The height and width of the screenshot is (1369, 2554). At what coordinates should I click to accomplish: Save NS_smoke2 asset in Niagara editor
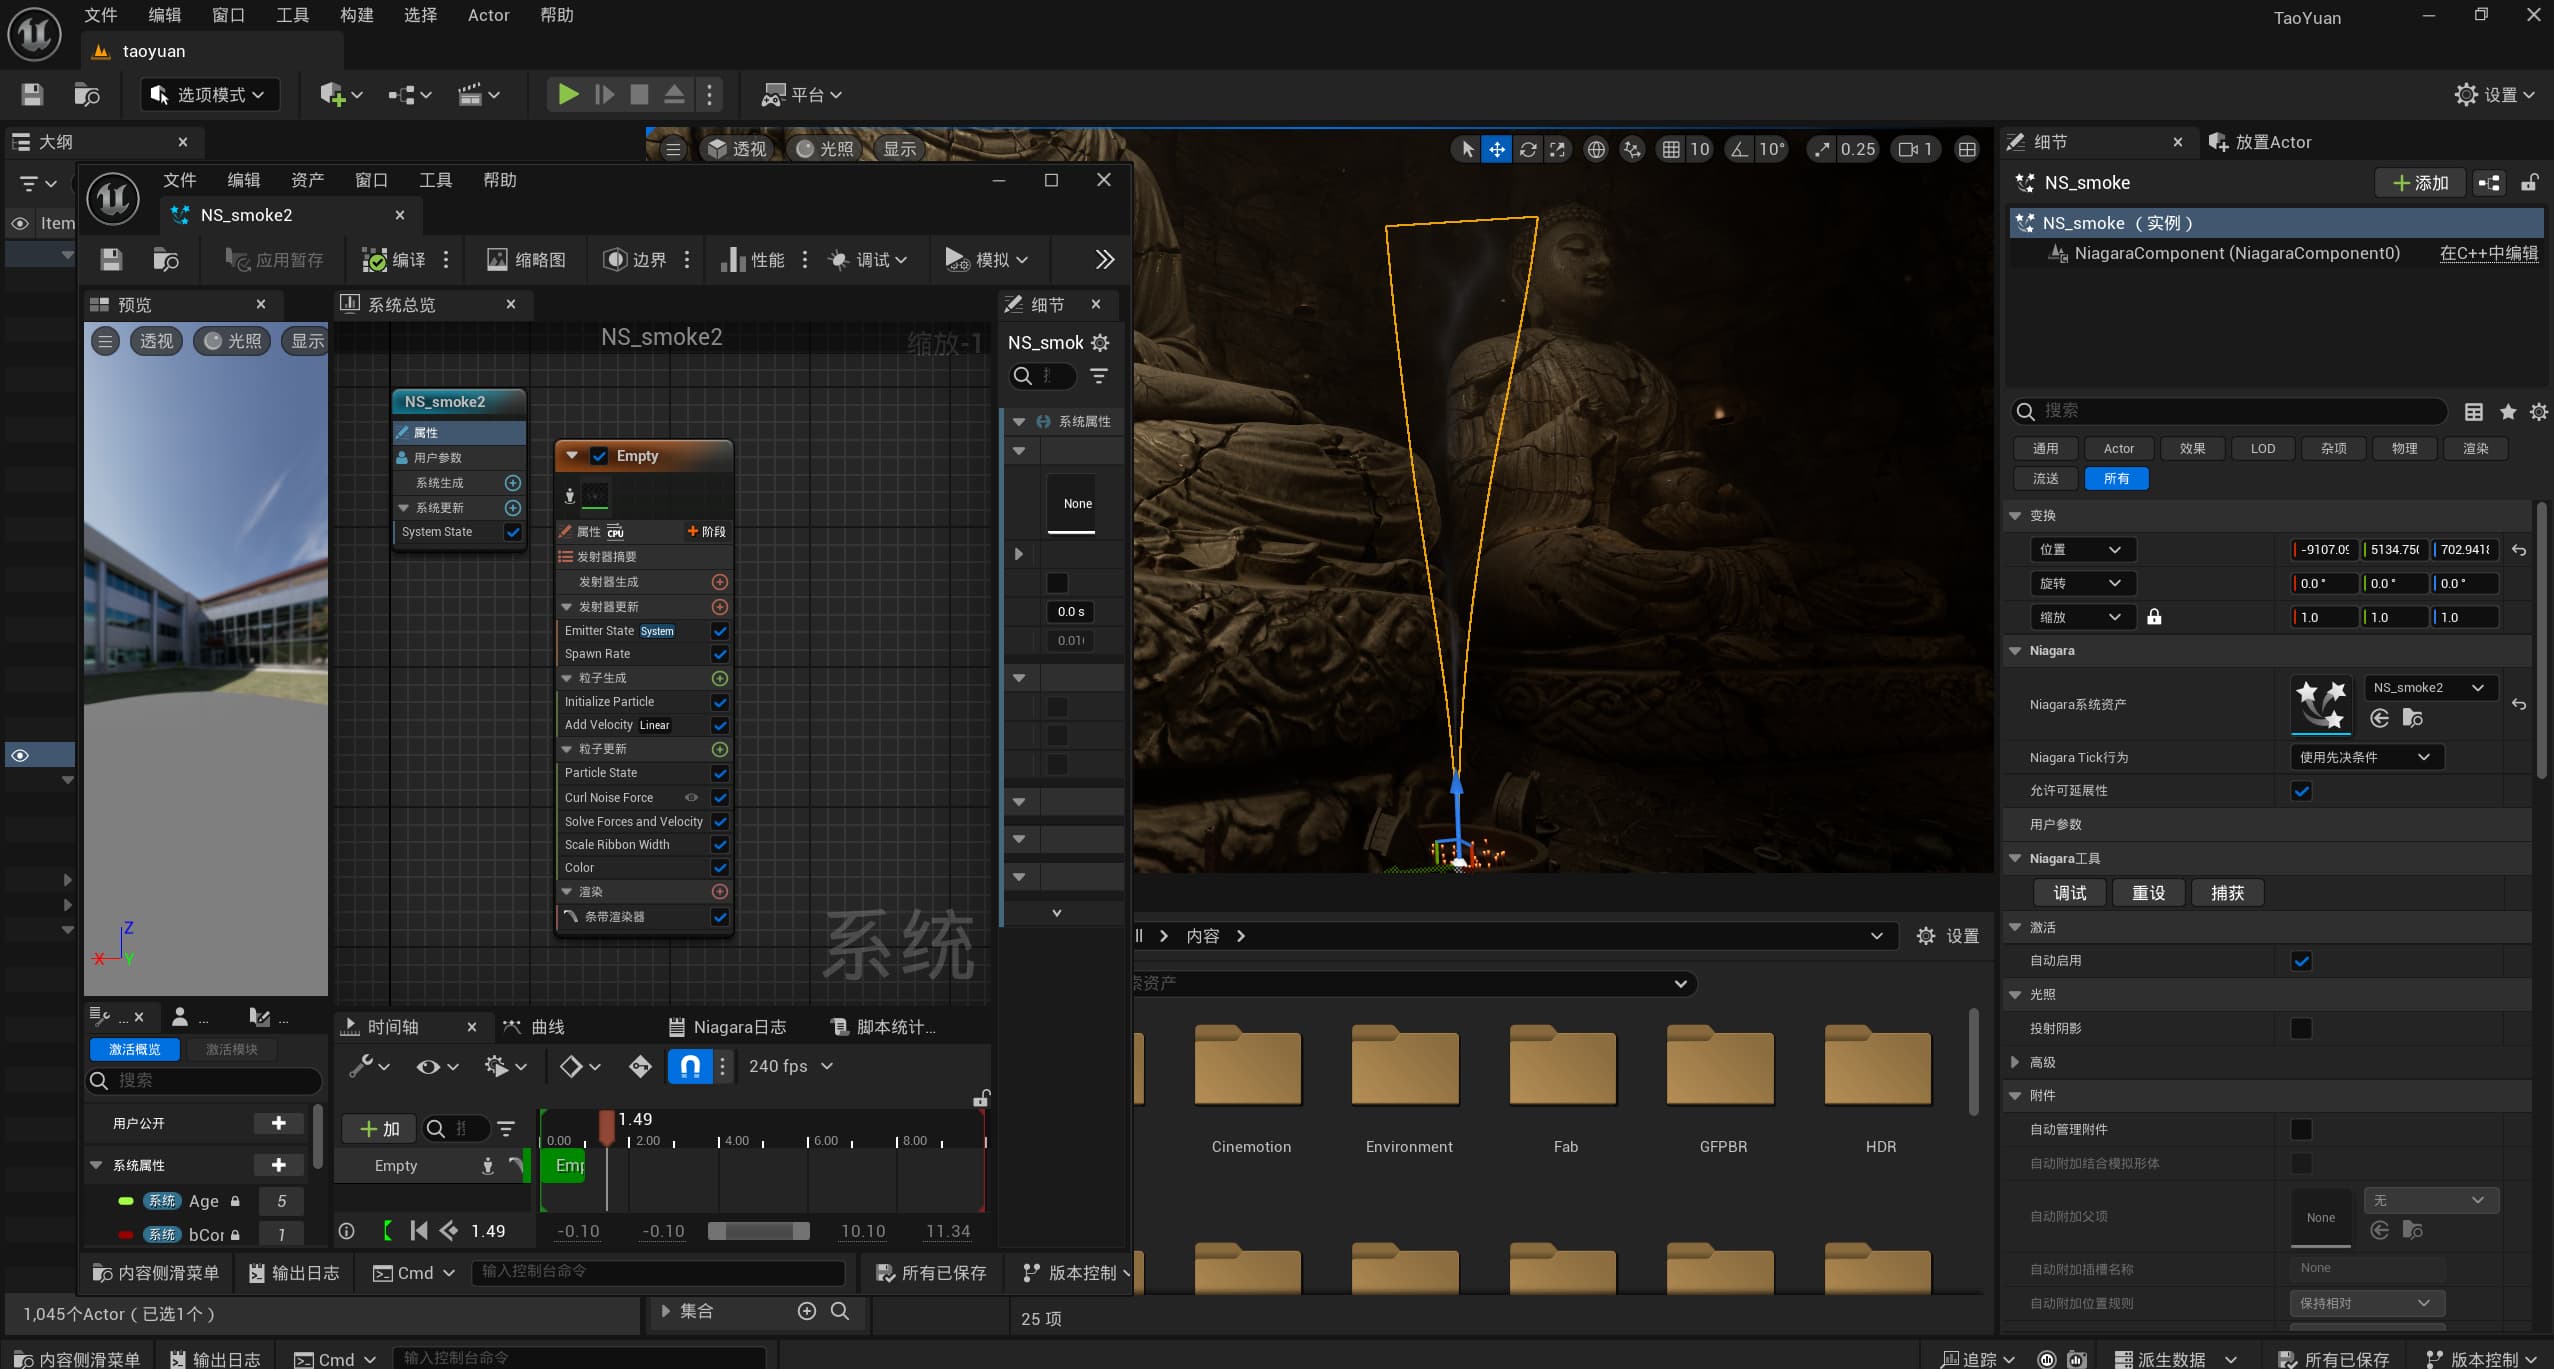tap(111, 260)
